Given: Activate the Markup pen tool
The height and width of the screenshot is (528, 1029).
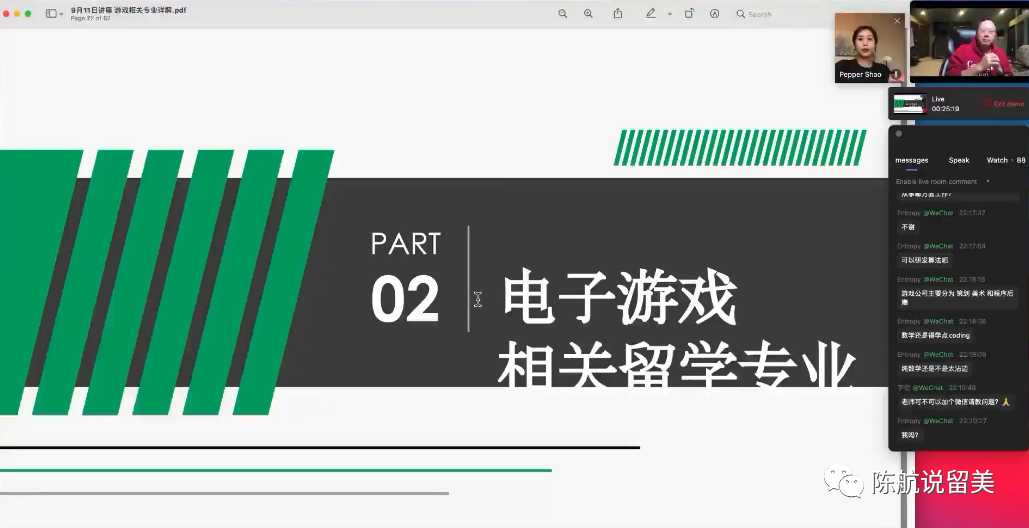Looking at the screenshot, I should (x=650, y=14).
